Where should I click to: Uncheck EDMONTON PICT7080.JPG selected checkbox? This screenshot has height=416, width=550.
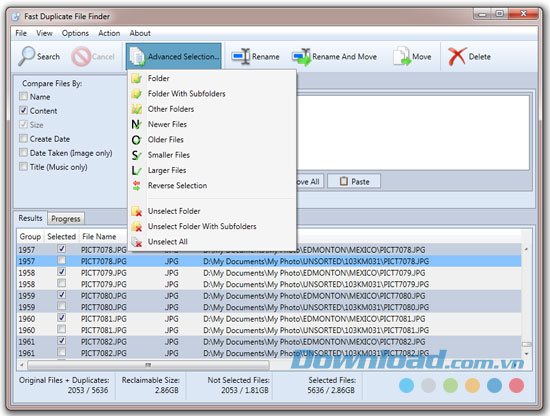(61, 295)
